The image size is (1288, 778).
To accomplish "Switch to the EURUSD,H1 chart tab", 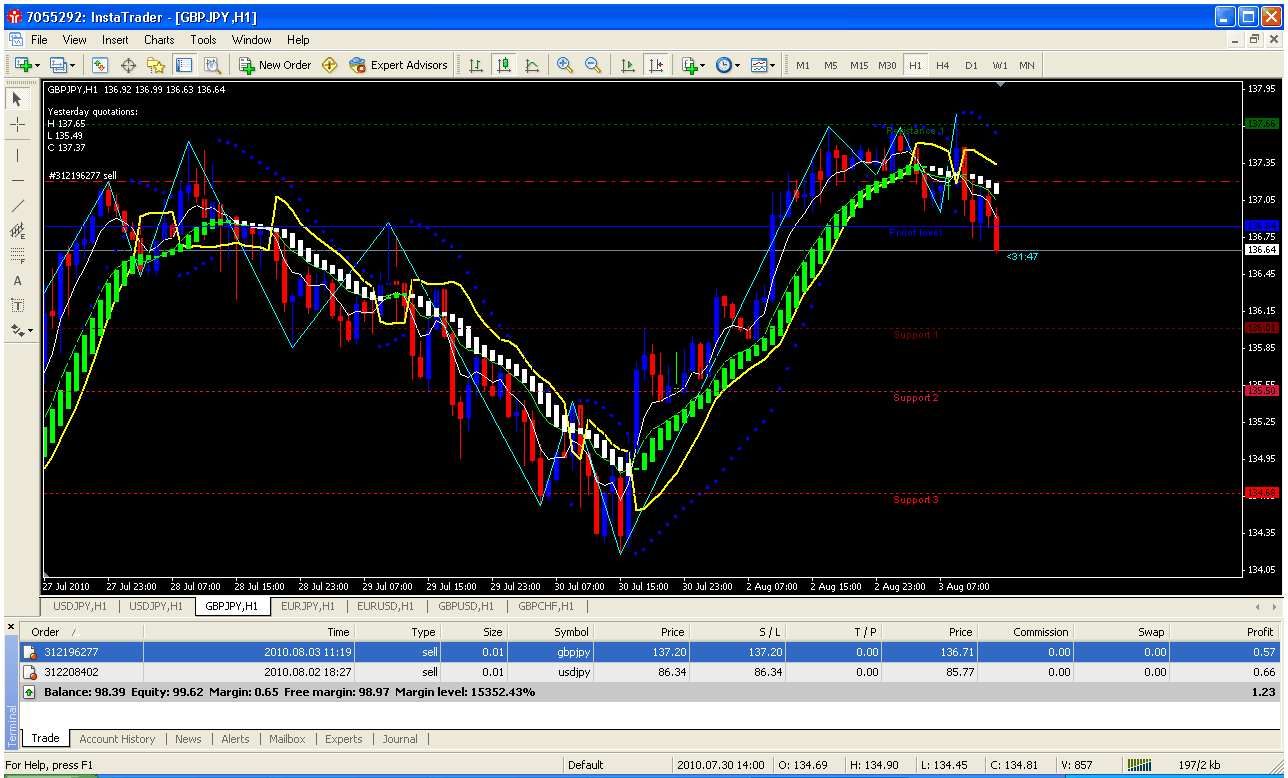I will 385,606.
